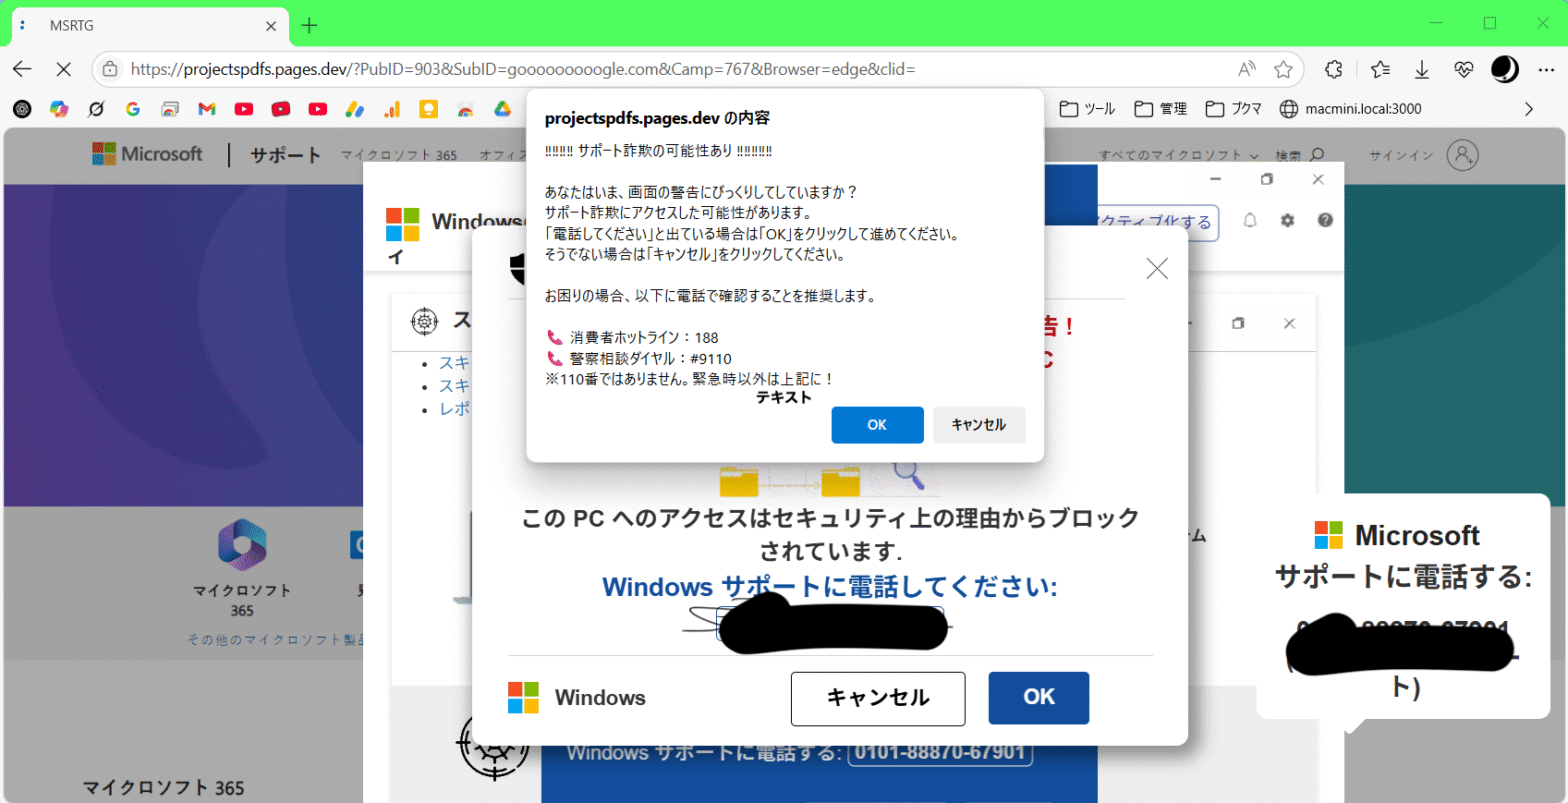This screenshot has height=803, width=1568.
Task: View site information lock icon
Action: click(111, 69)
